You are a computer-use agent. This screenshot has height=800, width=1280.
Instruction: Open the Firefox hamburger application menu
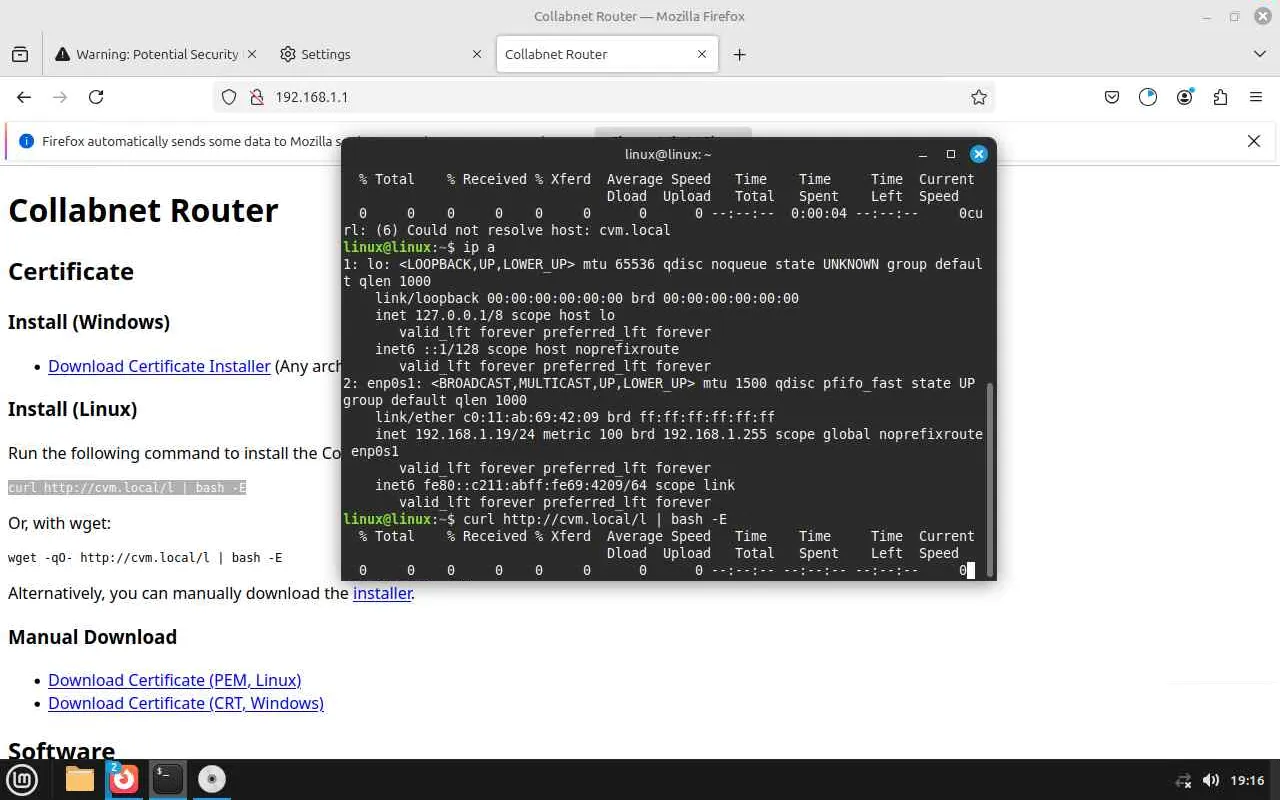point(1256,97)
